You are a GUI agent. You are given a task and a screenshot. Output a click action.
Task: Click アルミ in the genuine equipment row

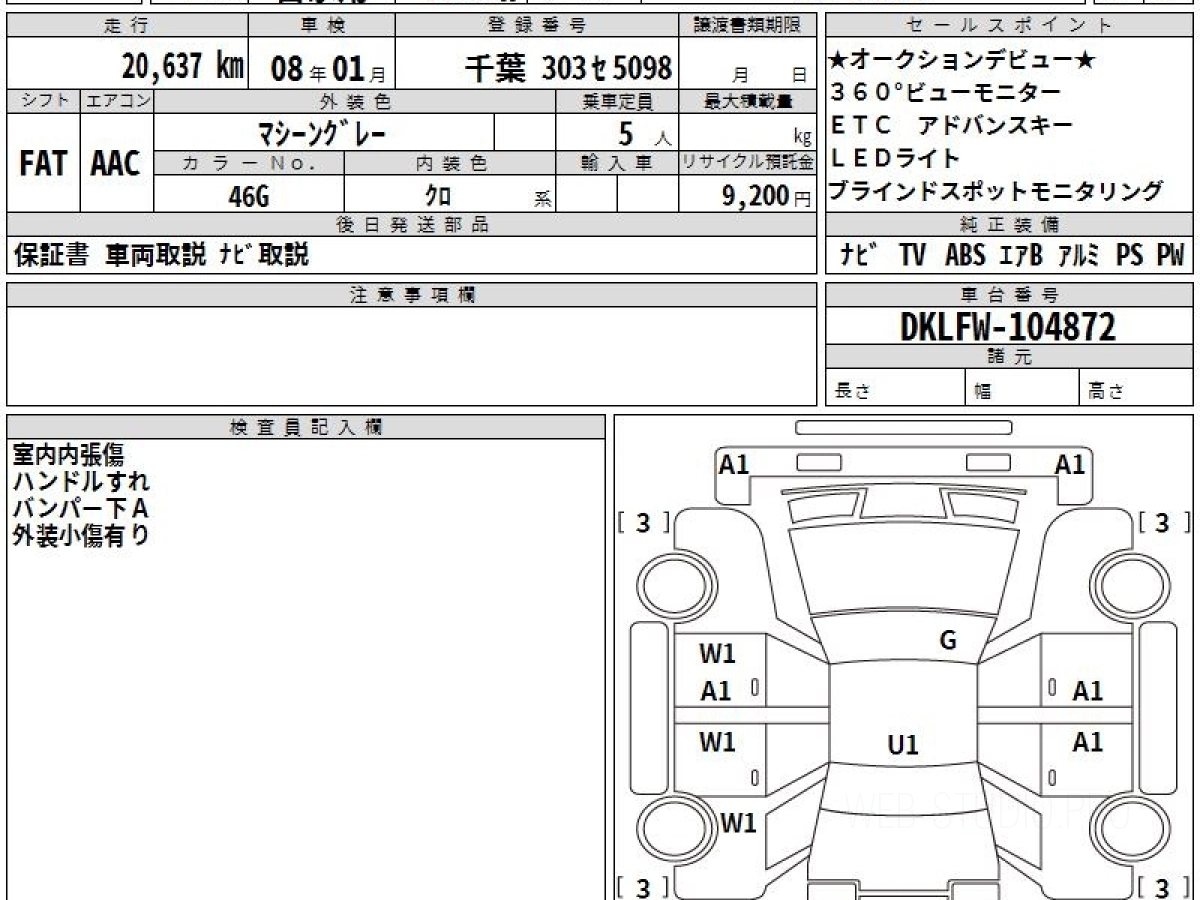[x=1079, y=255]
